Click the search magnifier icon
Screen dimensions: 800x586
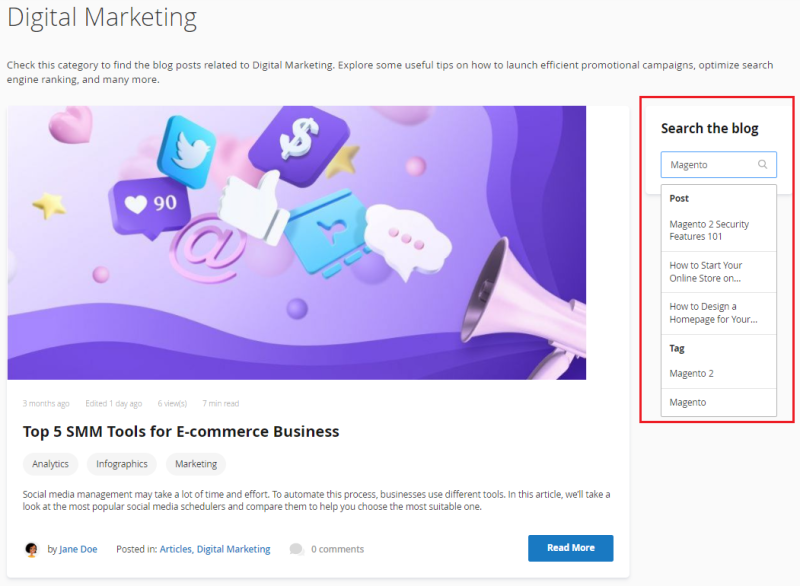763,165
